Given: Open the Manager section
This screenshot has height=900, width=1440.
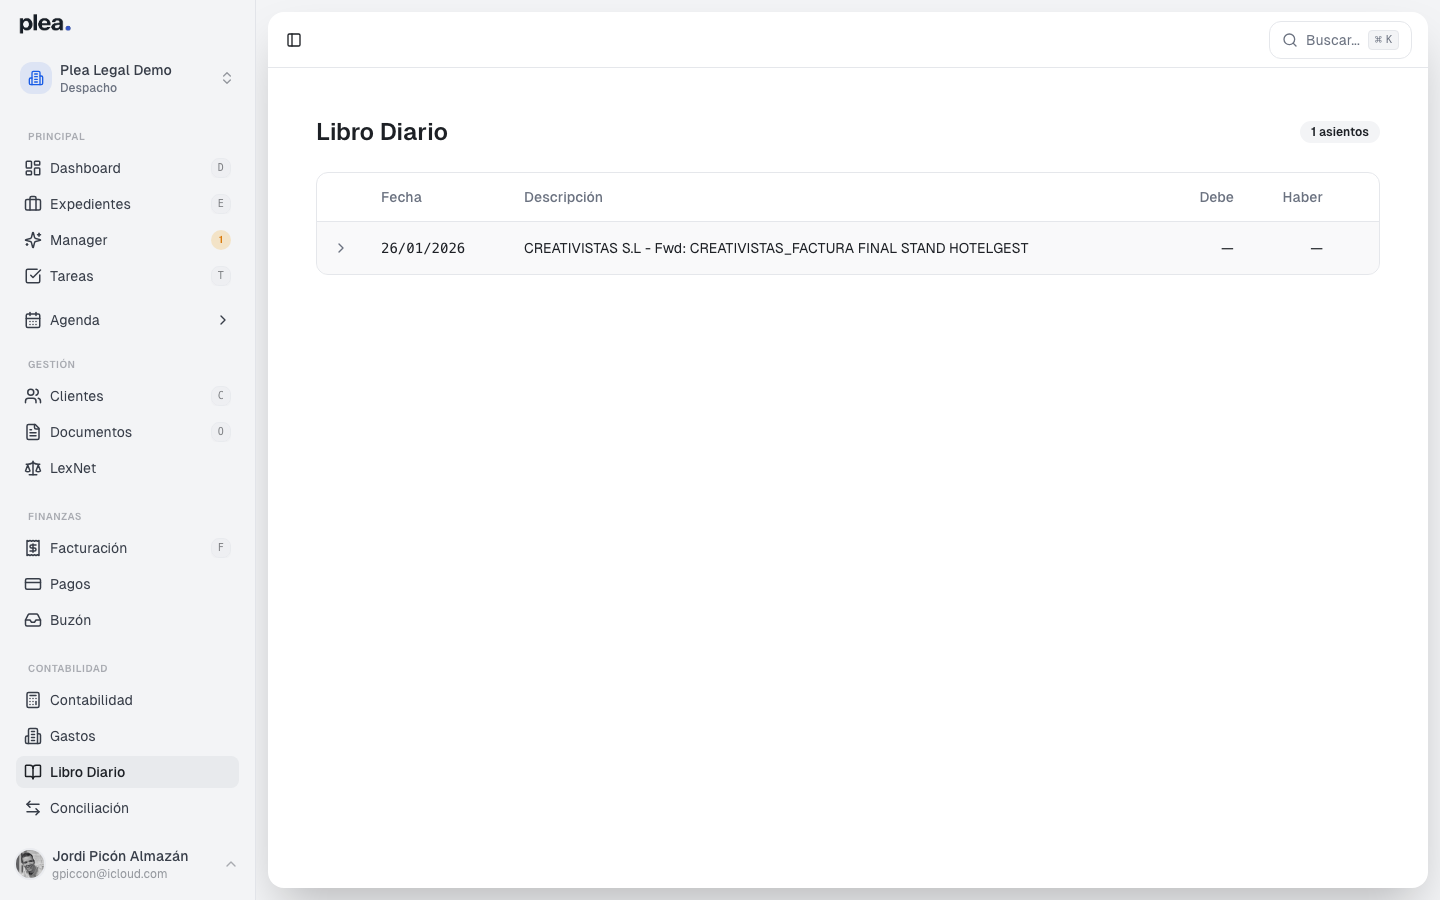Looking at the screenshot, I should [x=128, y=240].
